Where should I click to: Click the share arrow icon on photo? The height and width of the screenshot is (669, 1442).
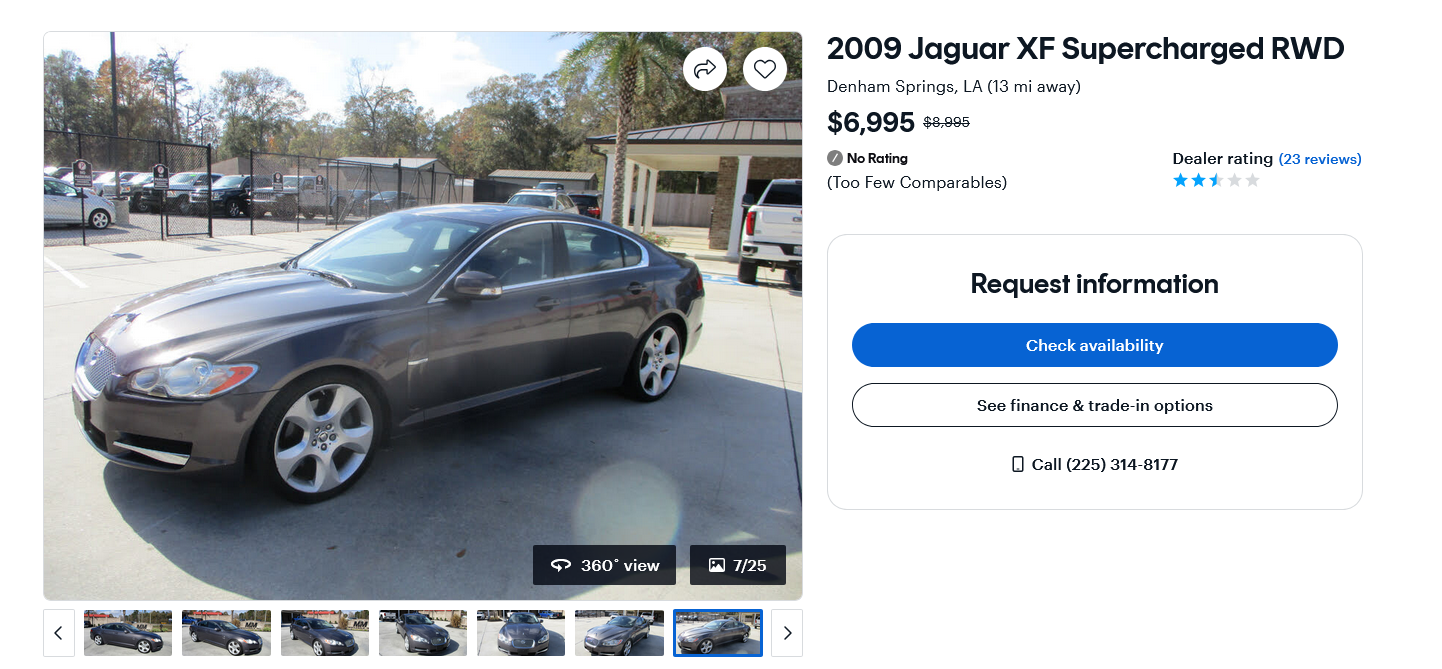705,69
